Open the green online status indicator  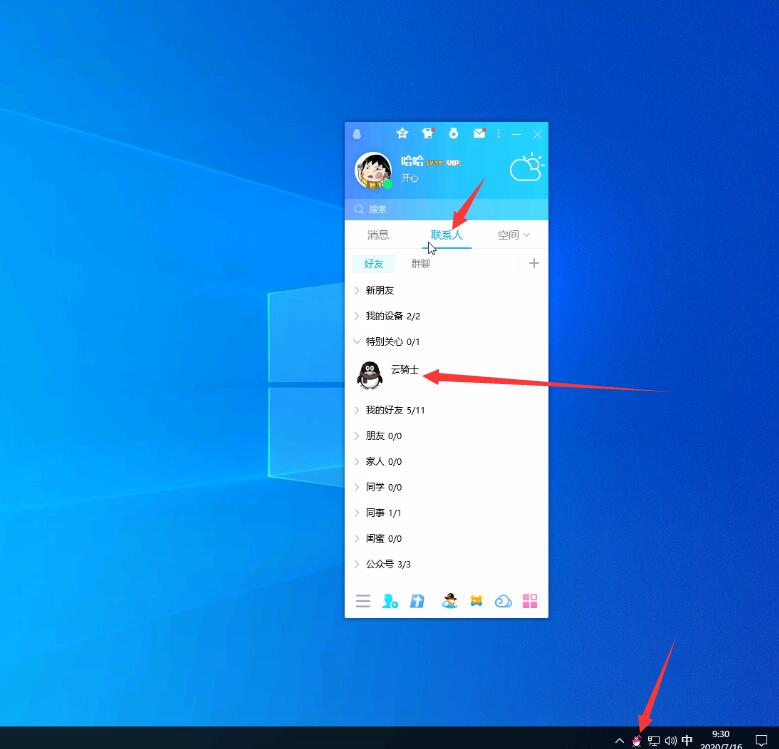388,184
